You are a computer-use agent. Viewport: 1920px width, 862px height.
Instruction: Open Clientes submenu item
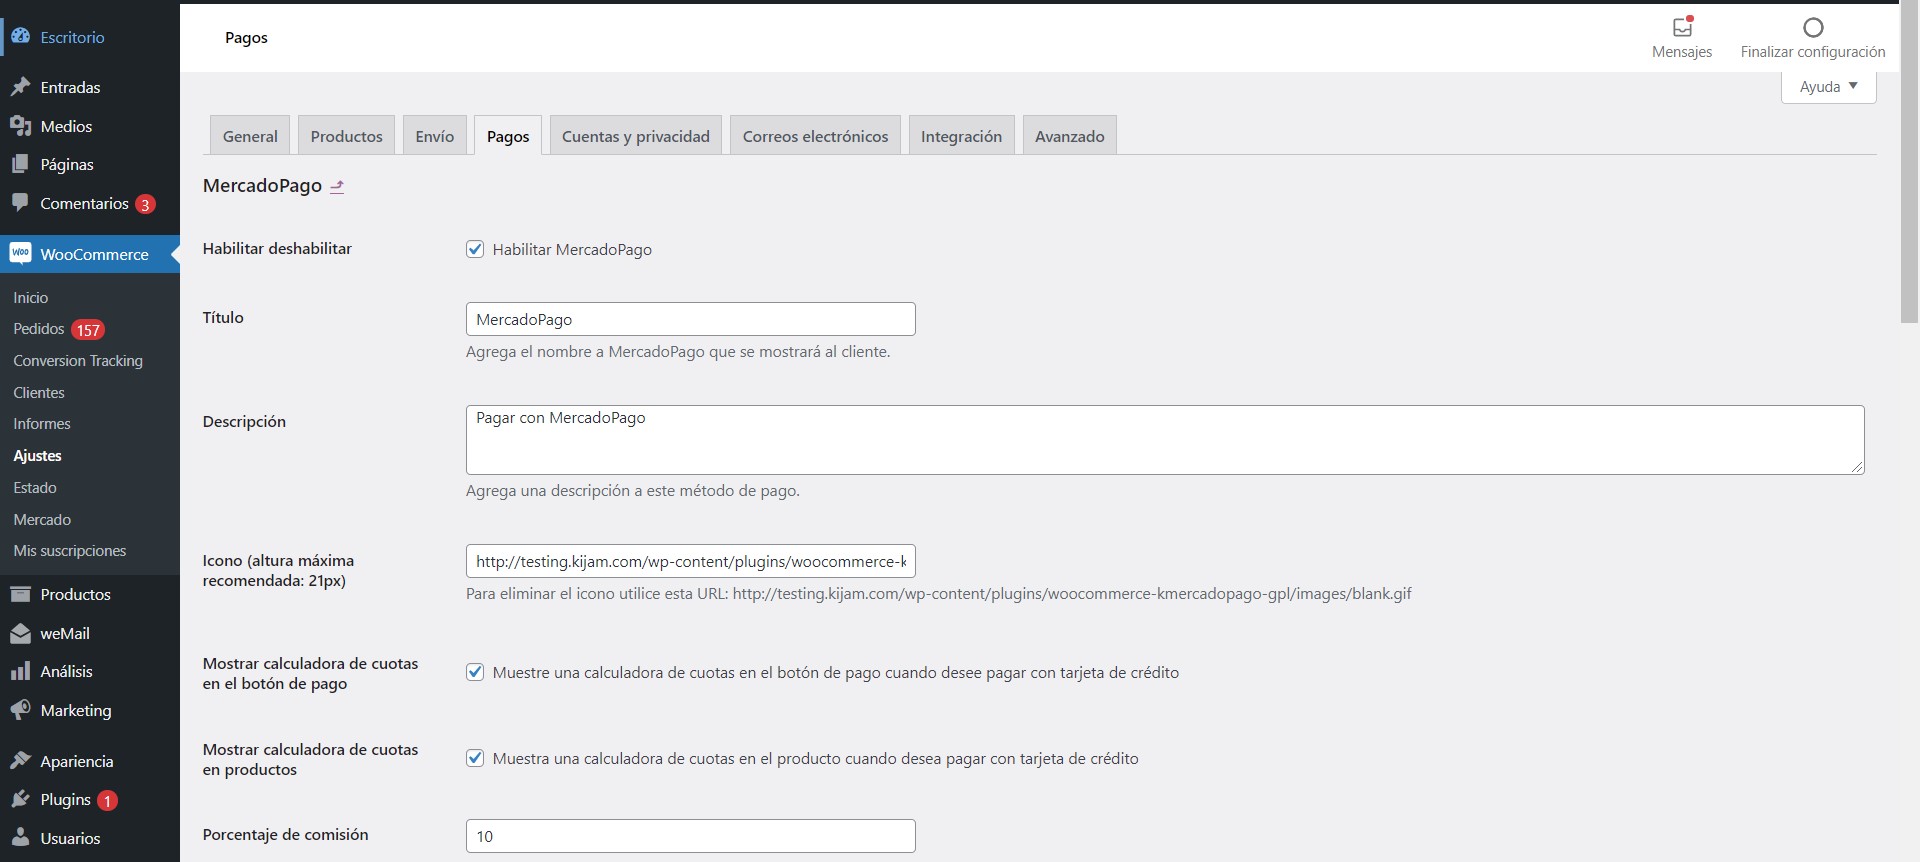coord(39,393)
